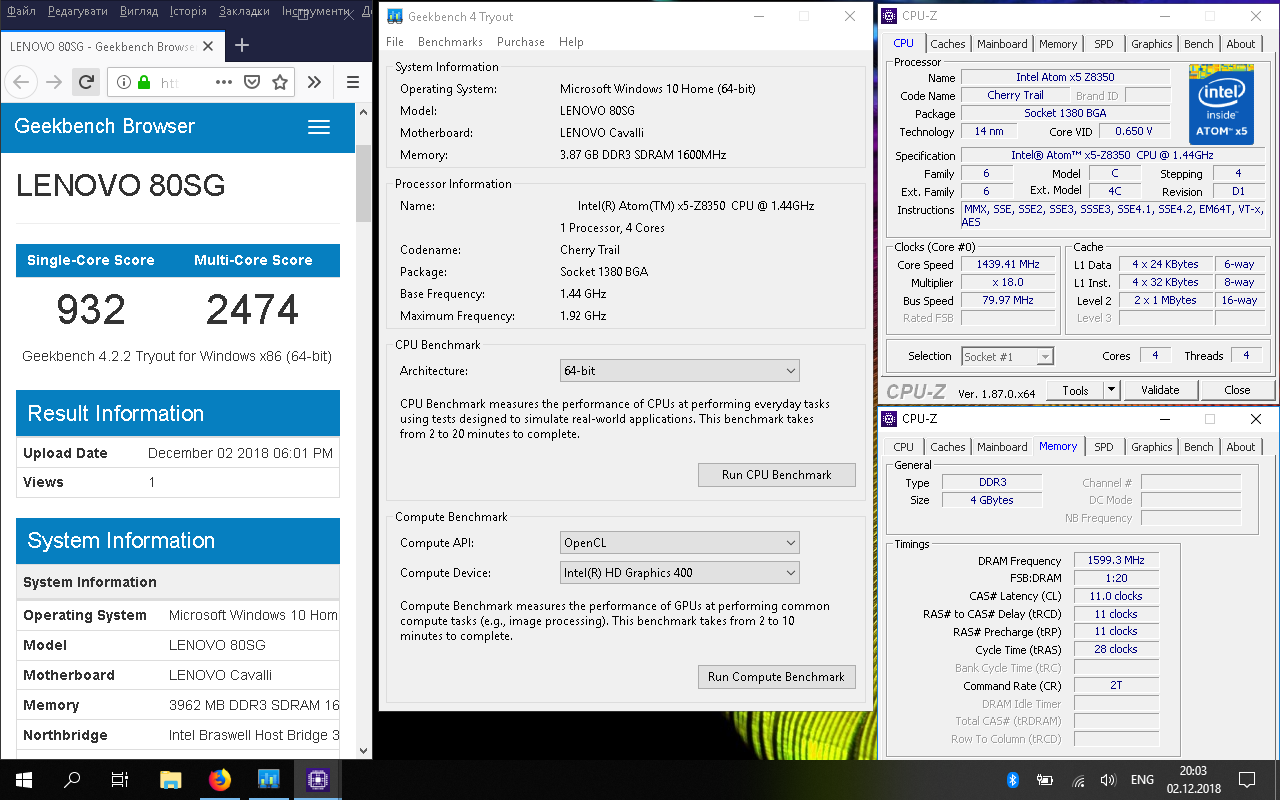Switch ENG input language indicator

click(1142, 780)
